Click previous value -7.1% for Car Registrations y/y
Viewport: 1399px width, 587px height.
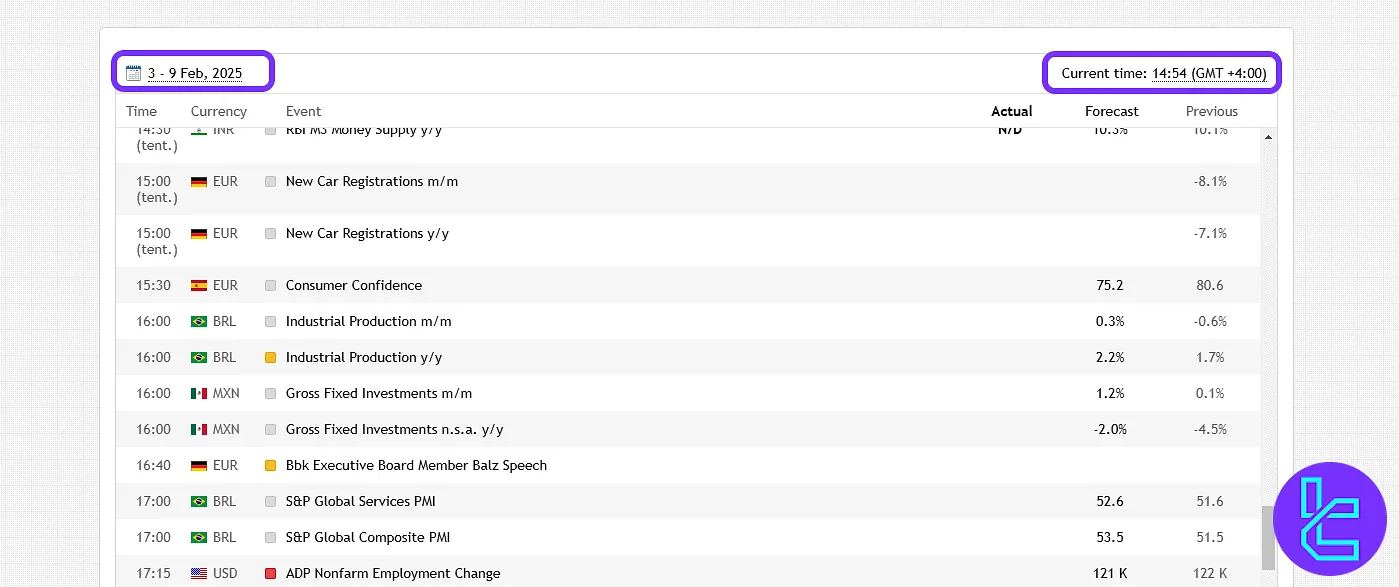[1210, 233]
